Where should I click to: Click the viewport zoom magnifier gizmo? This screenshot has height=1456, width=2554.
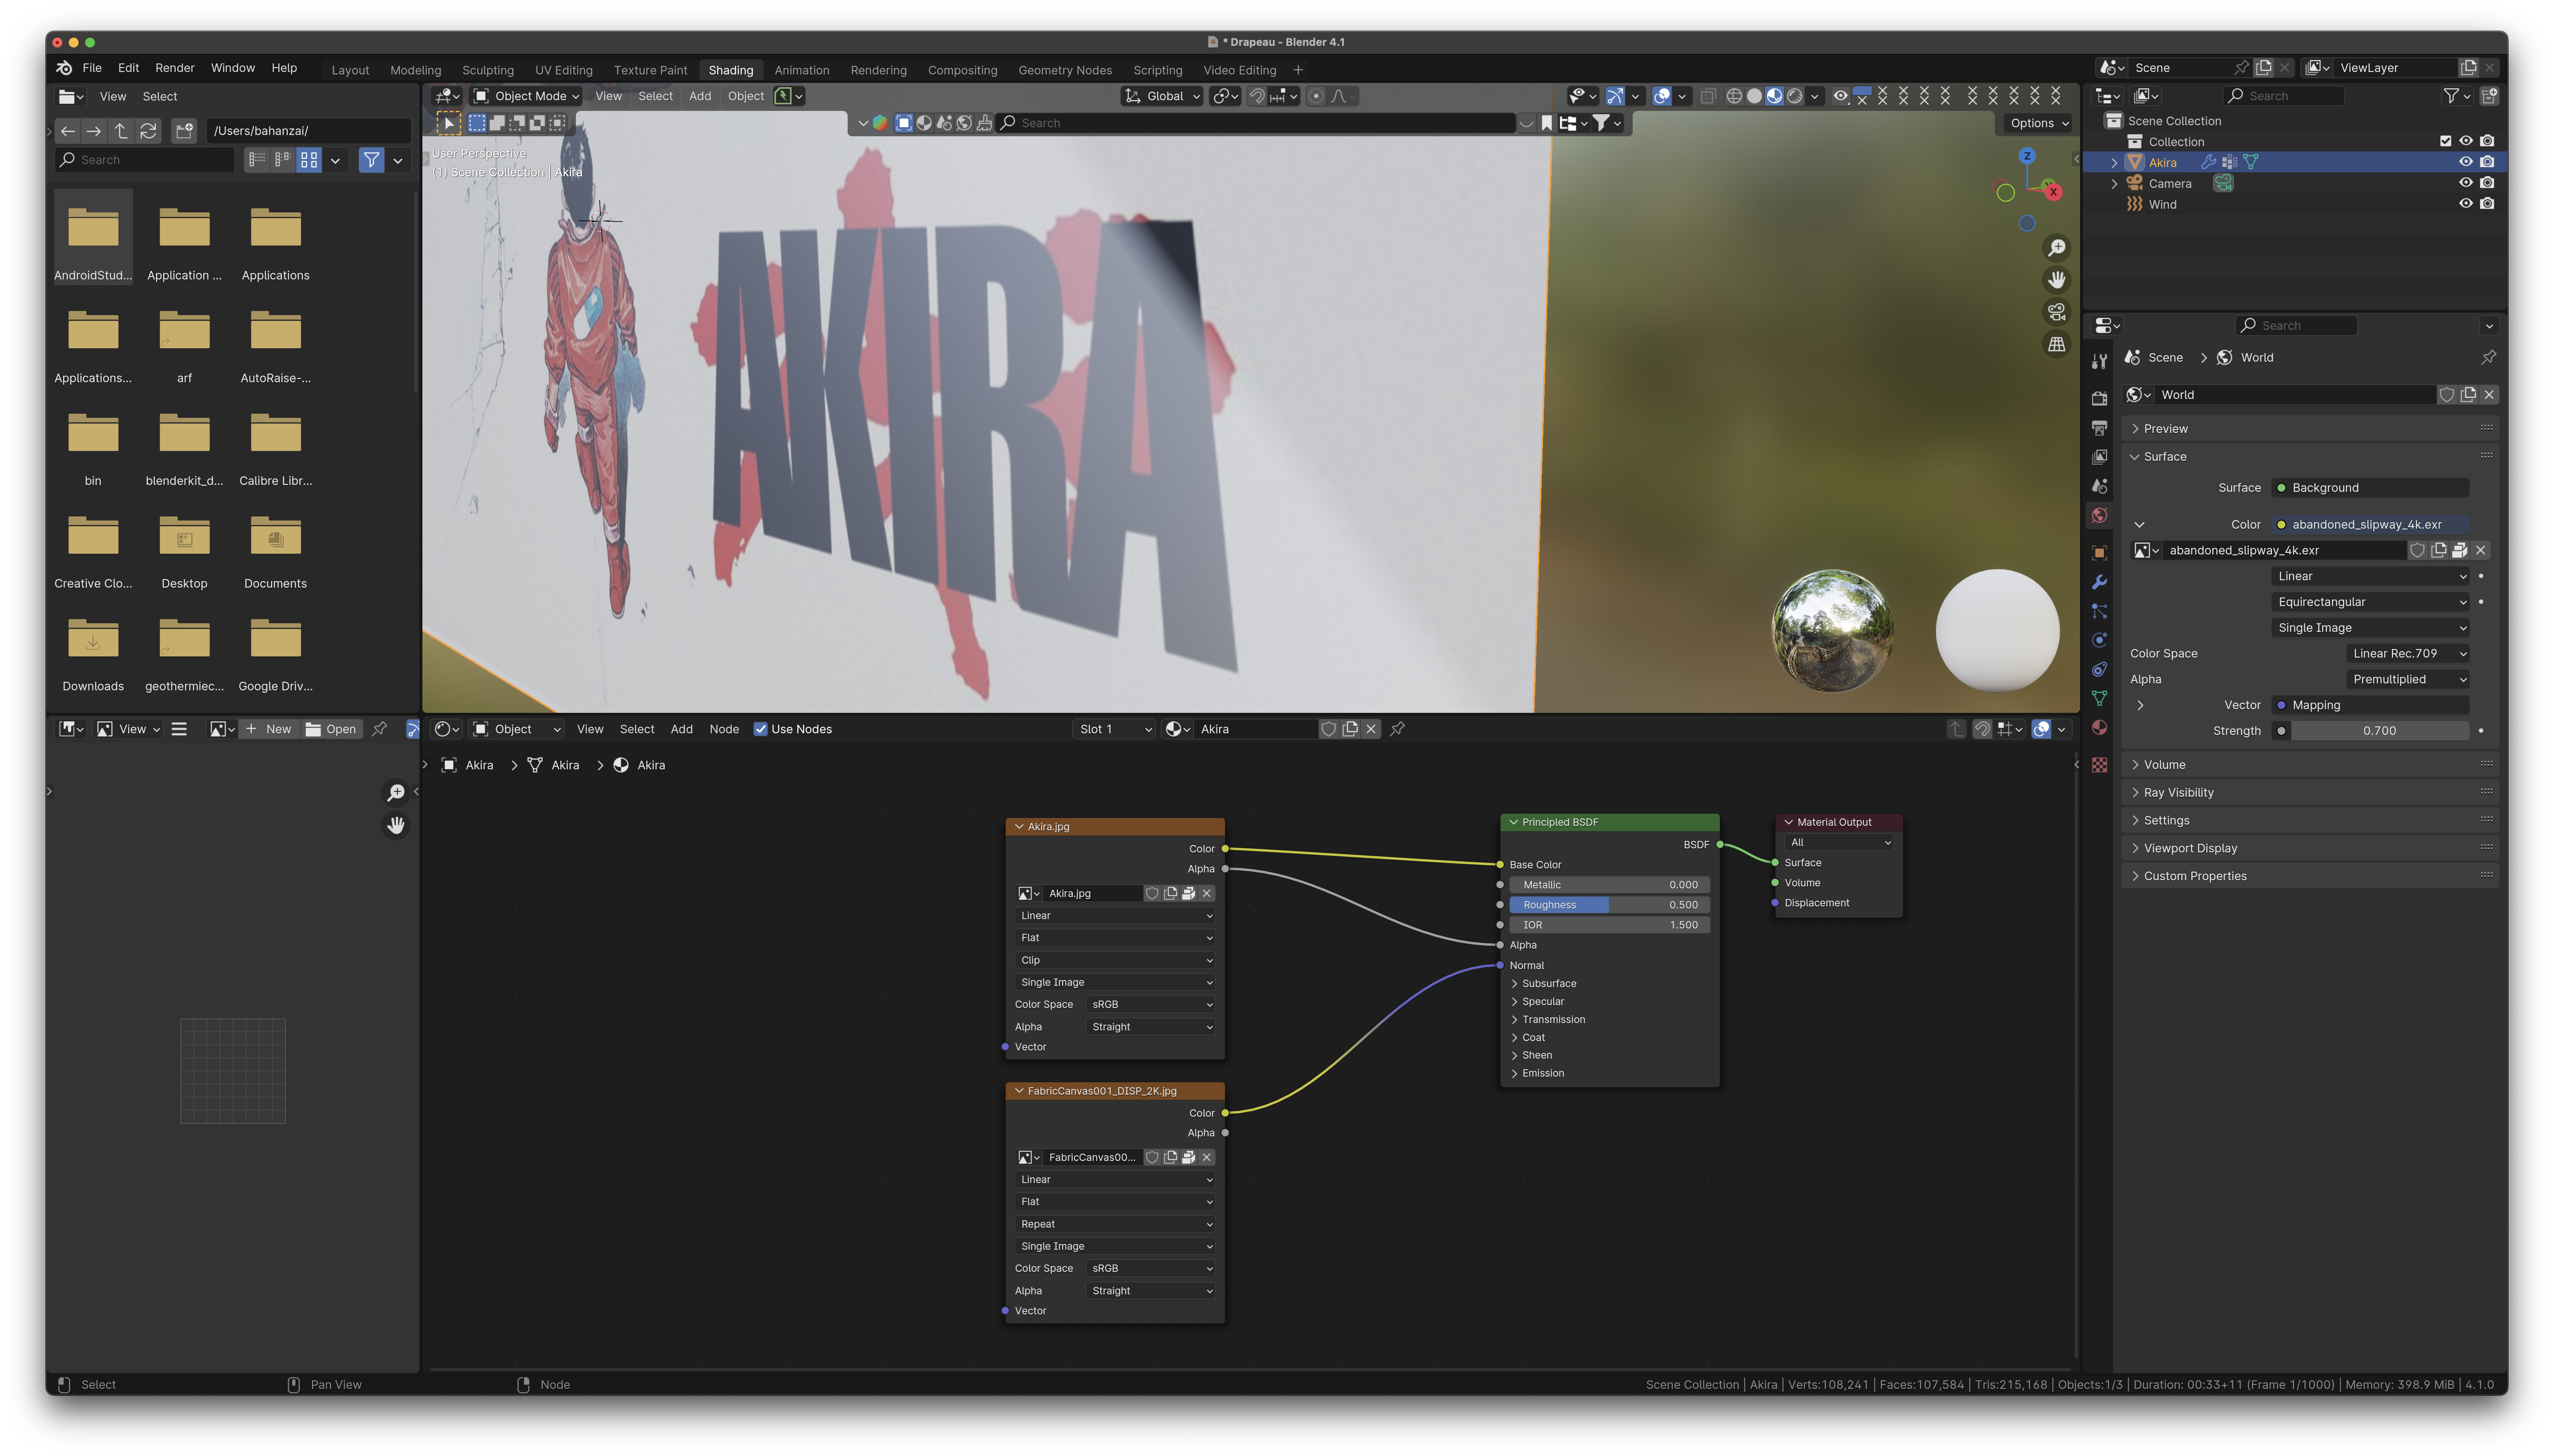2056,248
